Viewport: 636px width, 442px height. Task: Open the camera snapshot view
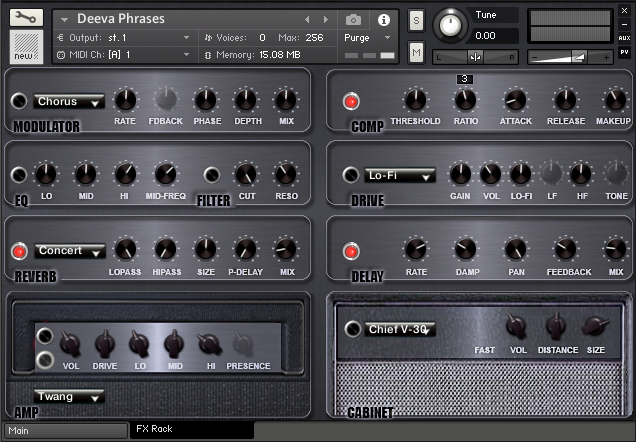(353, 19)
